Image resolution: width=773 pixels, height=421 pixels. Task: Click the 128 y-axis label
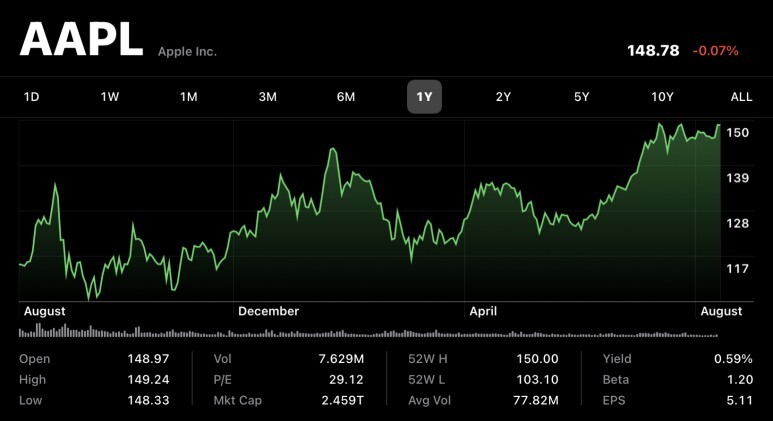(x=738, y=223)
